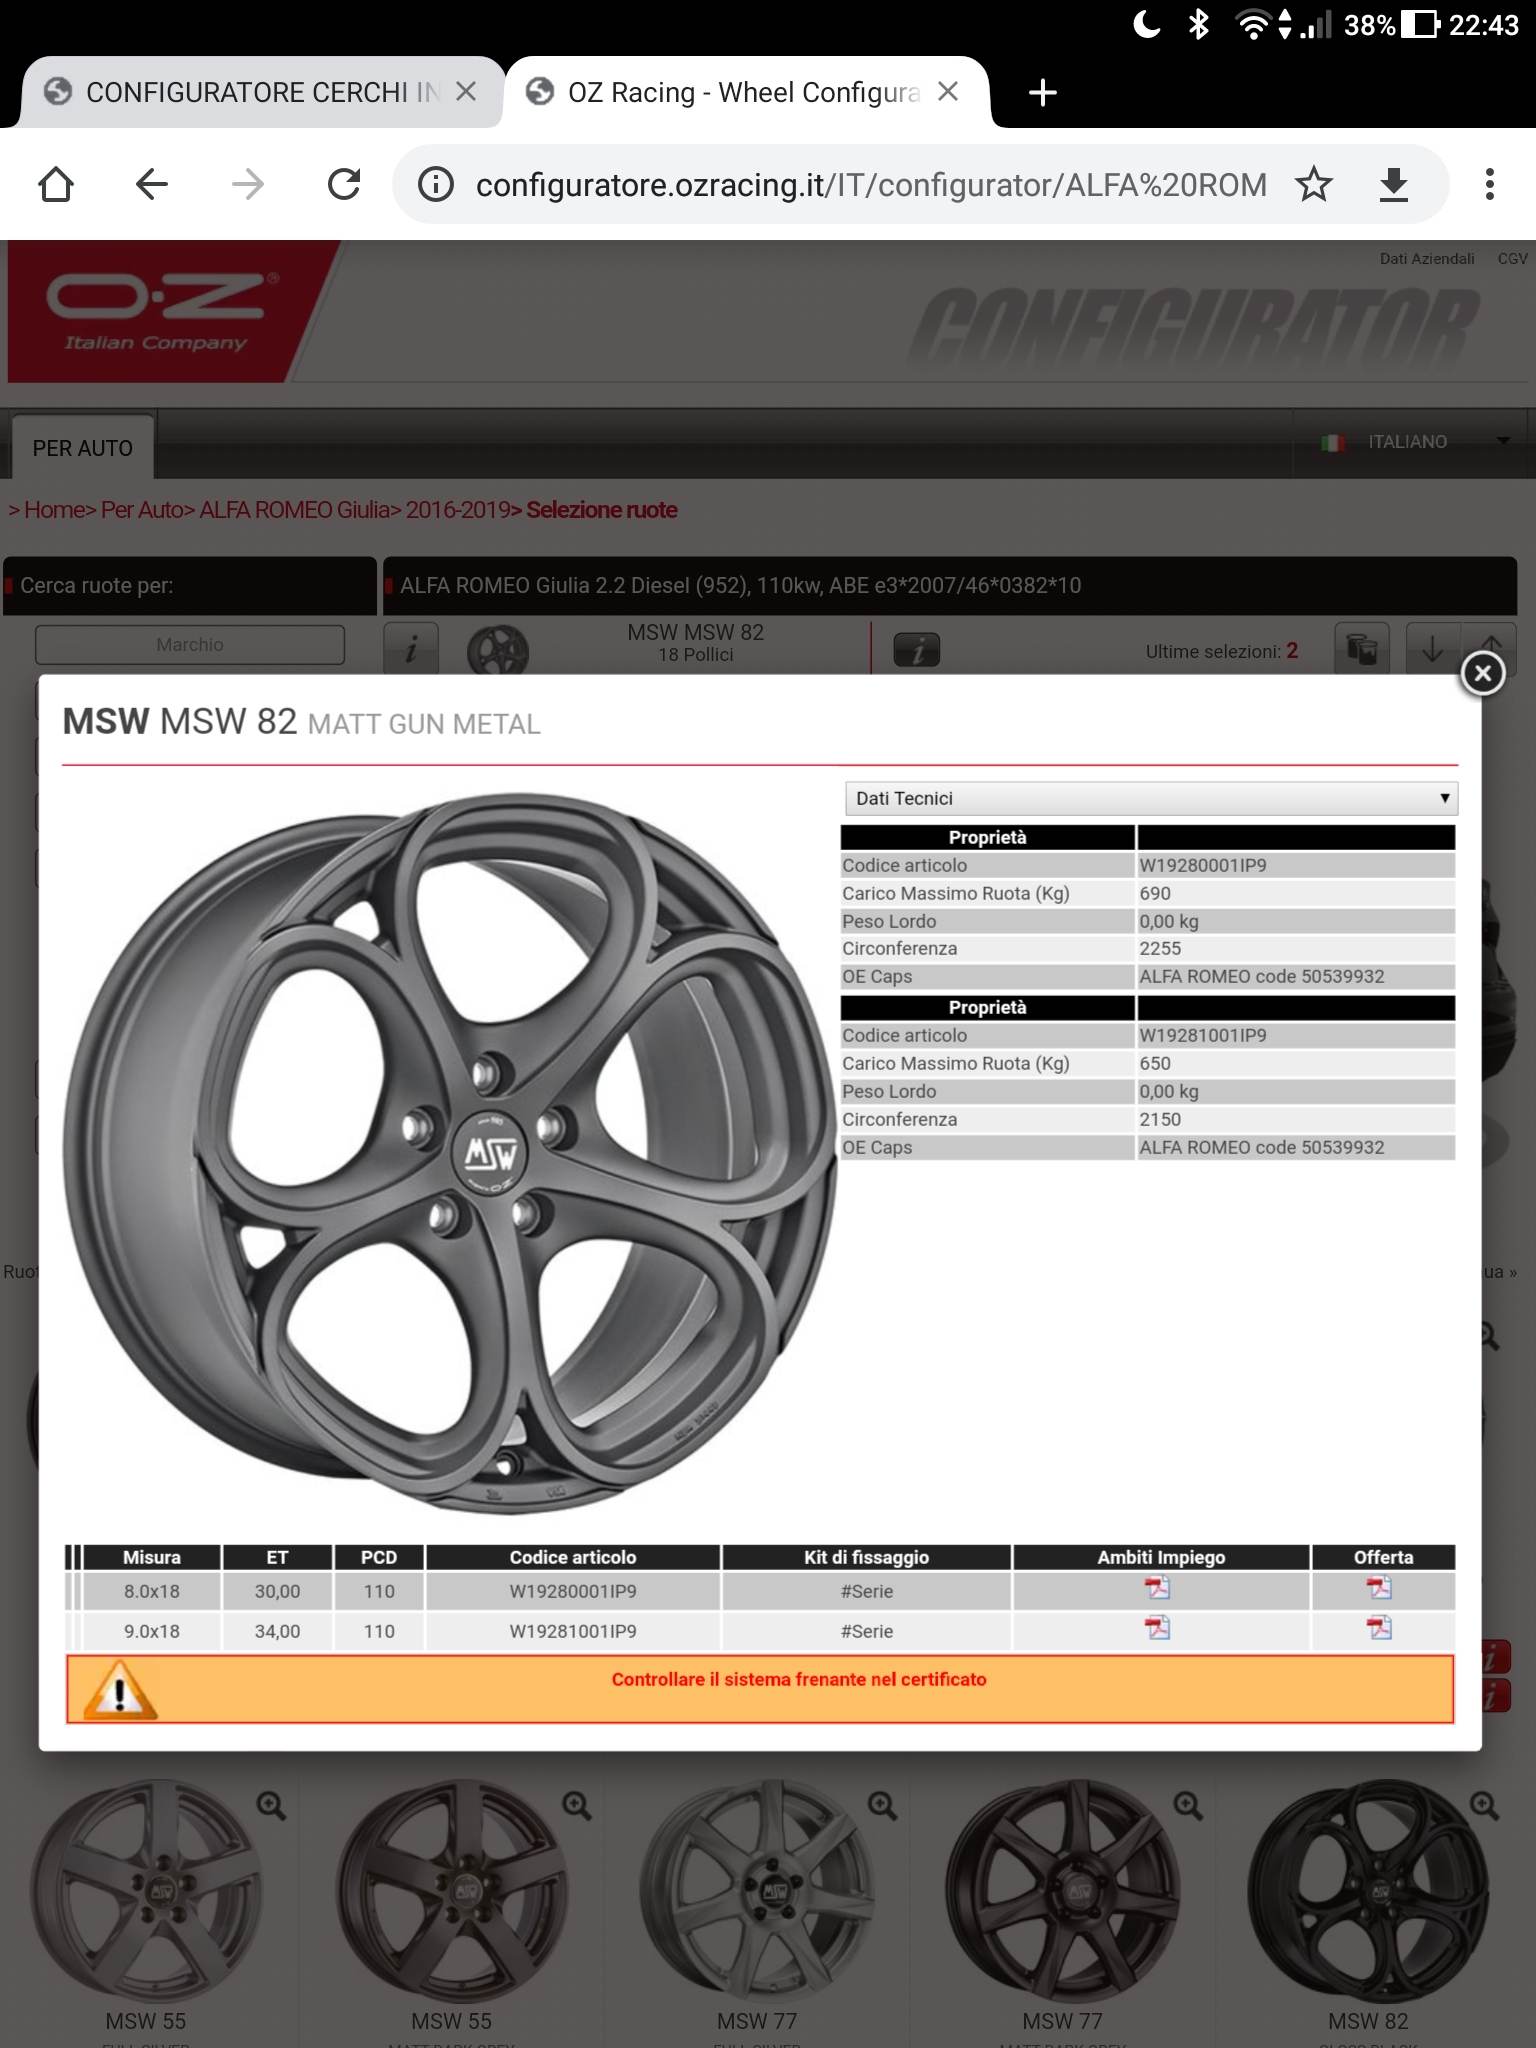Open Offerta PDF for 8.0x18 row

coord(1380,1589)
